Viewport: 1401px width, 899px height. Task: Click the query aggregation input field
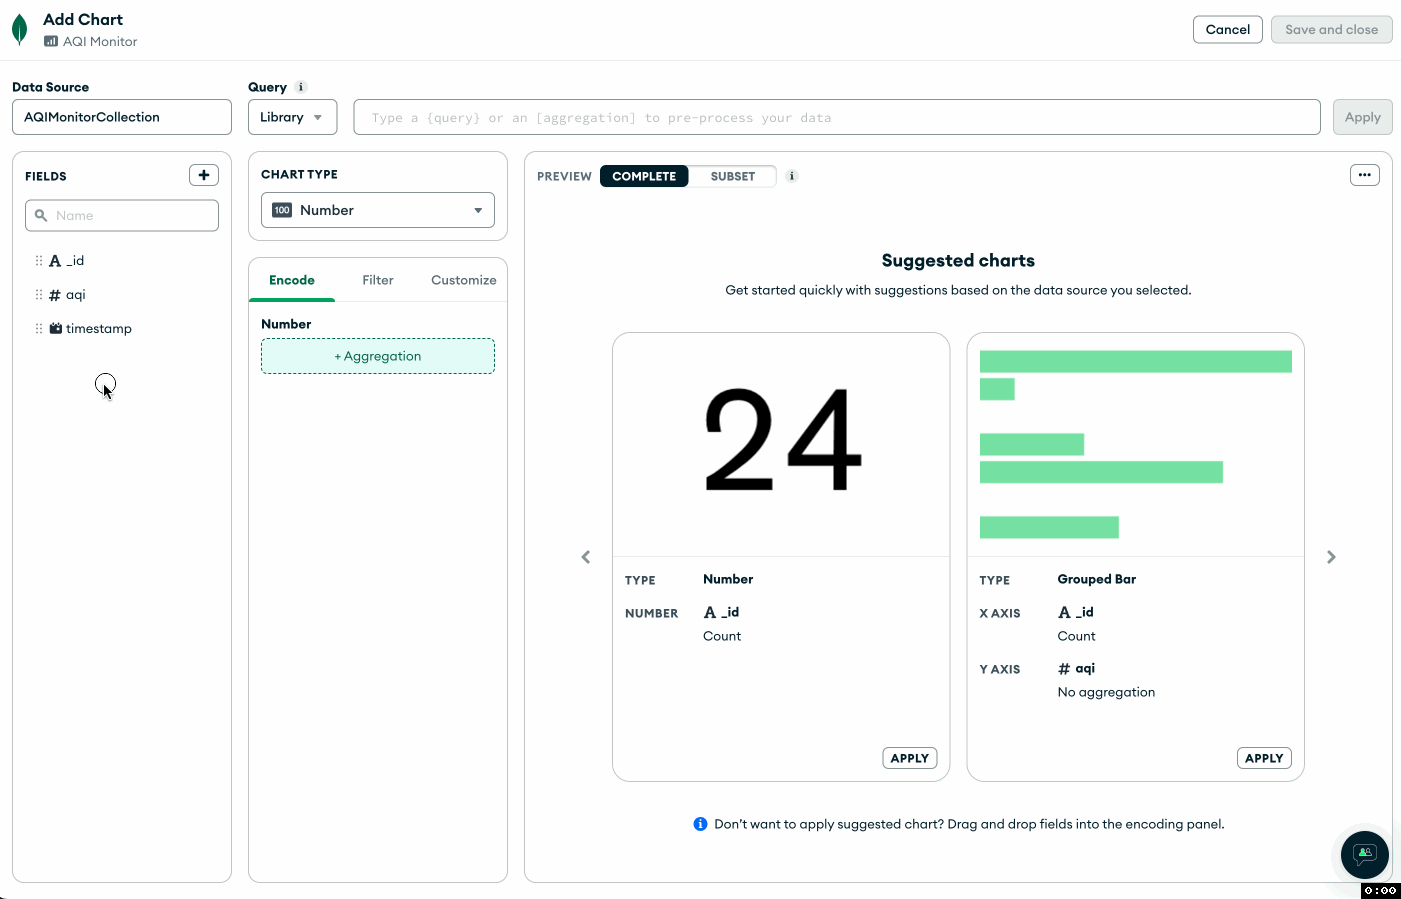click(x=836, y=117)
